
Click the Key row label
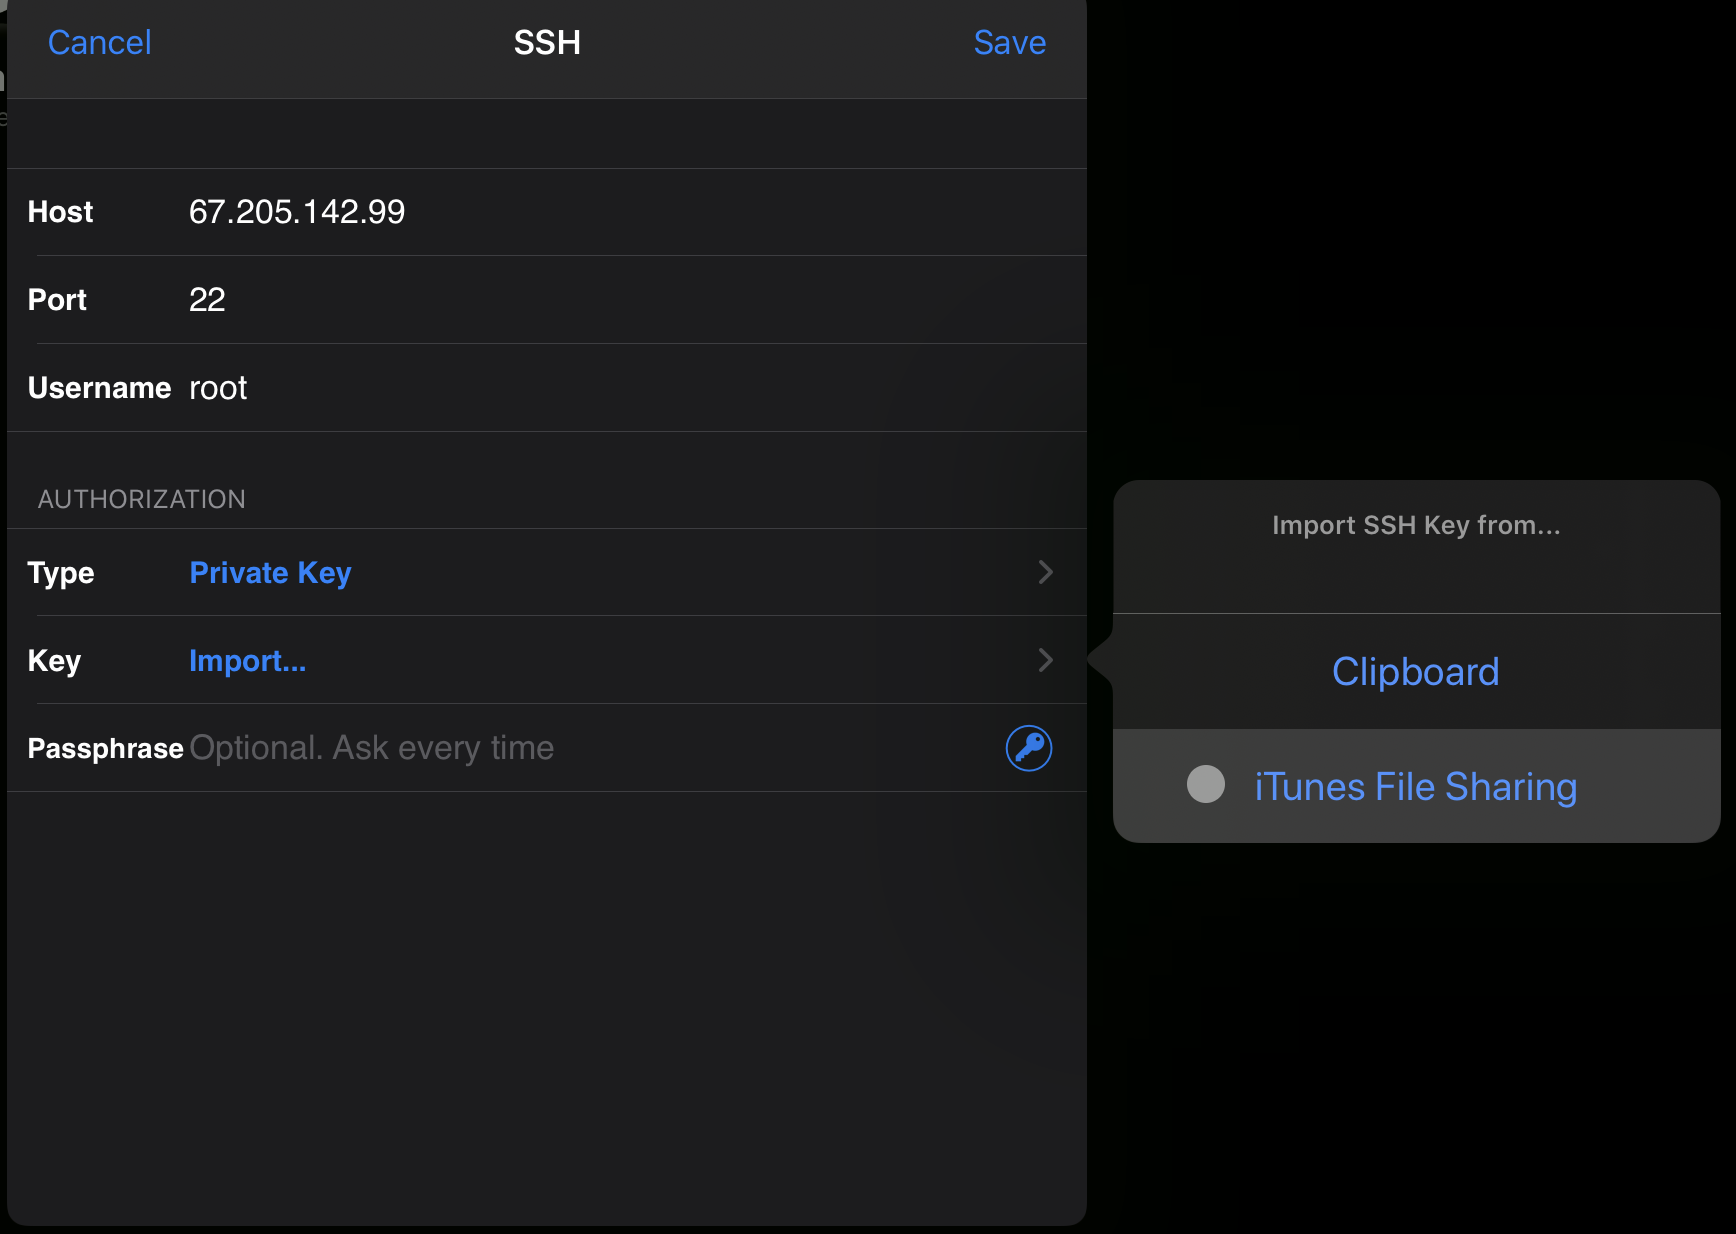coord(54,661)
